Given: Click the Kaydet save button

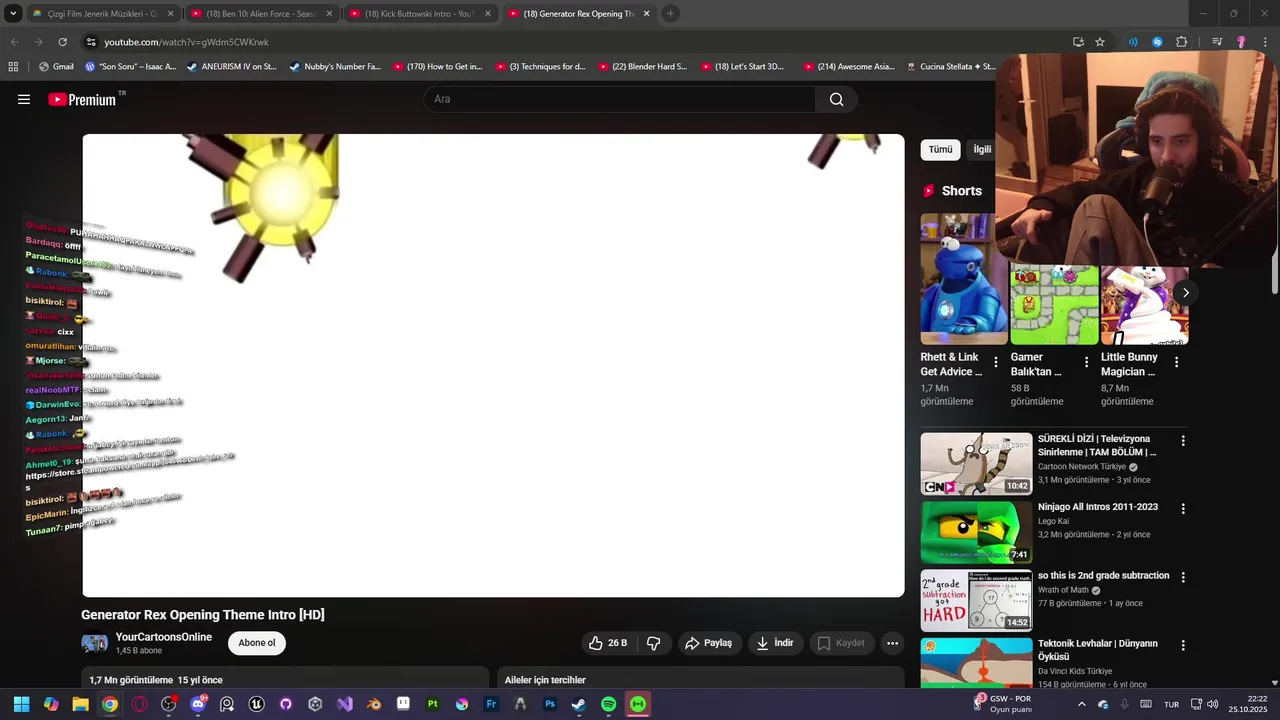Looking at the screenshot, I should 841,643.
